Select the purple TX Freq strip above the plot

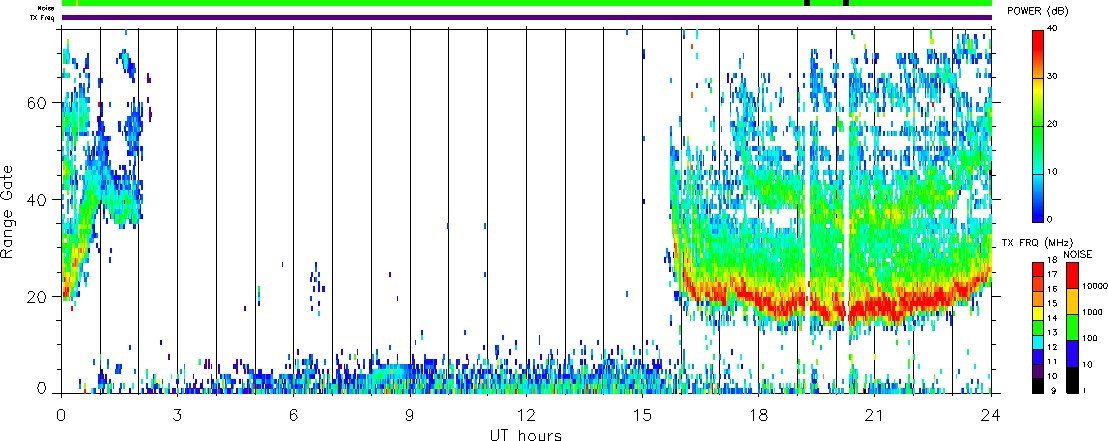526,17
